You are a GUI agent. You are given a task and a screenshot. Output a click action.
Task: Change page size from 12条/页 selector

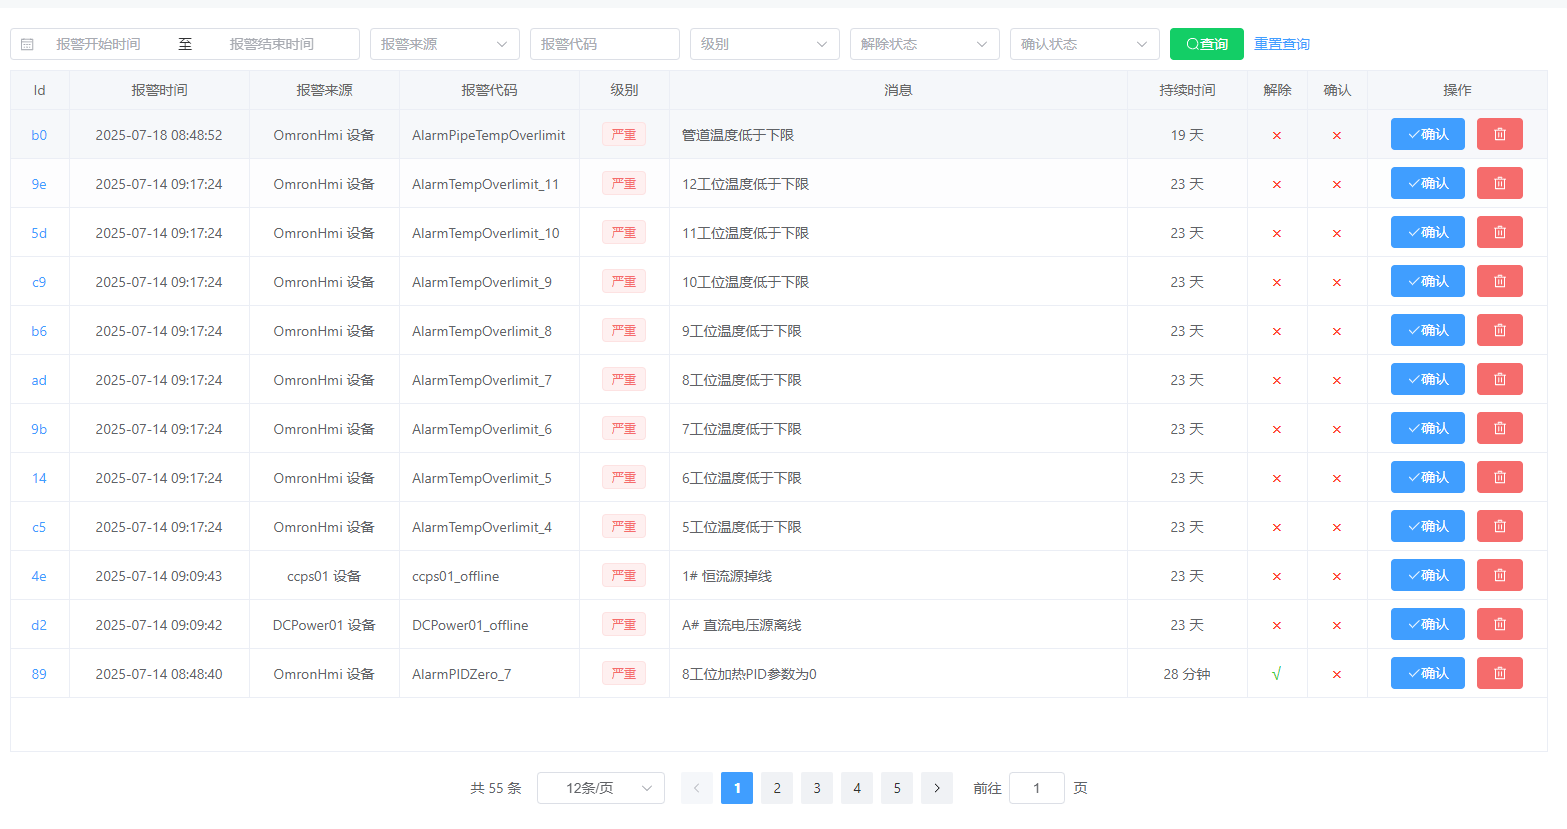click(x=600, y=788)
